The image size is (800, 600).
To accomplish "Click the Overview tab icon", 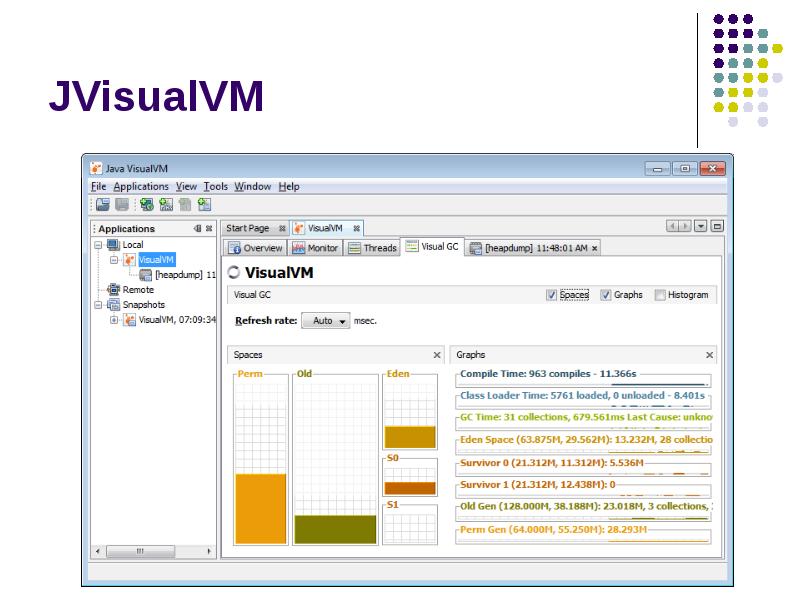I will [235, 248].
